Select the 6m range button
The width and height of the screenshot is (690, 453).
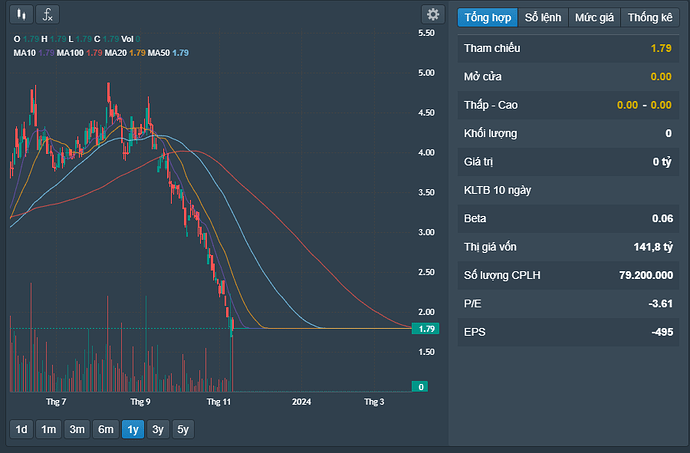click(105, 429)
